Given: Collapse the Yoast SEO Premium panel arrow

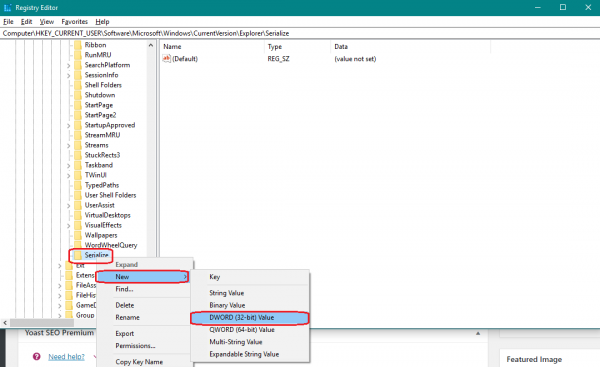Looking at the screenshot, I should tap(478, 333).
